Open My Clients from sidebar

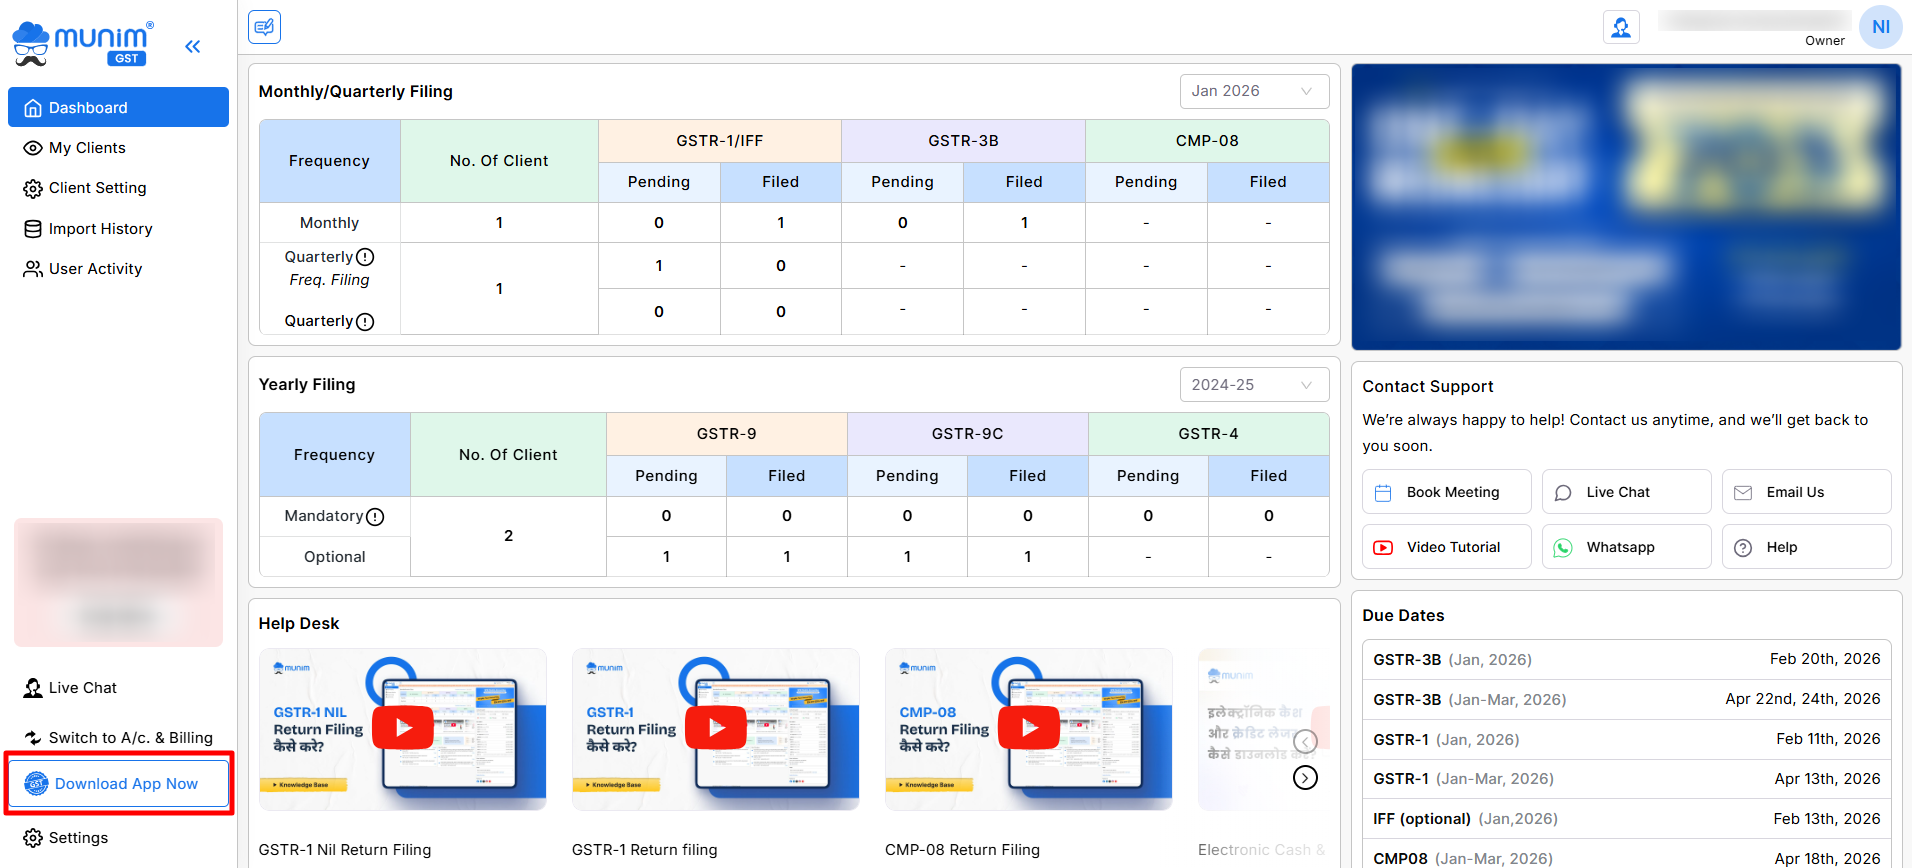(87, 148)
